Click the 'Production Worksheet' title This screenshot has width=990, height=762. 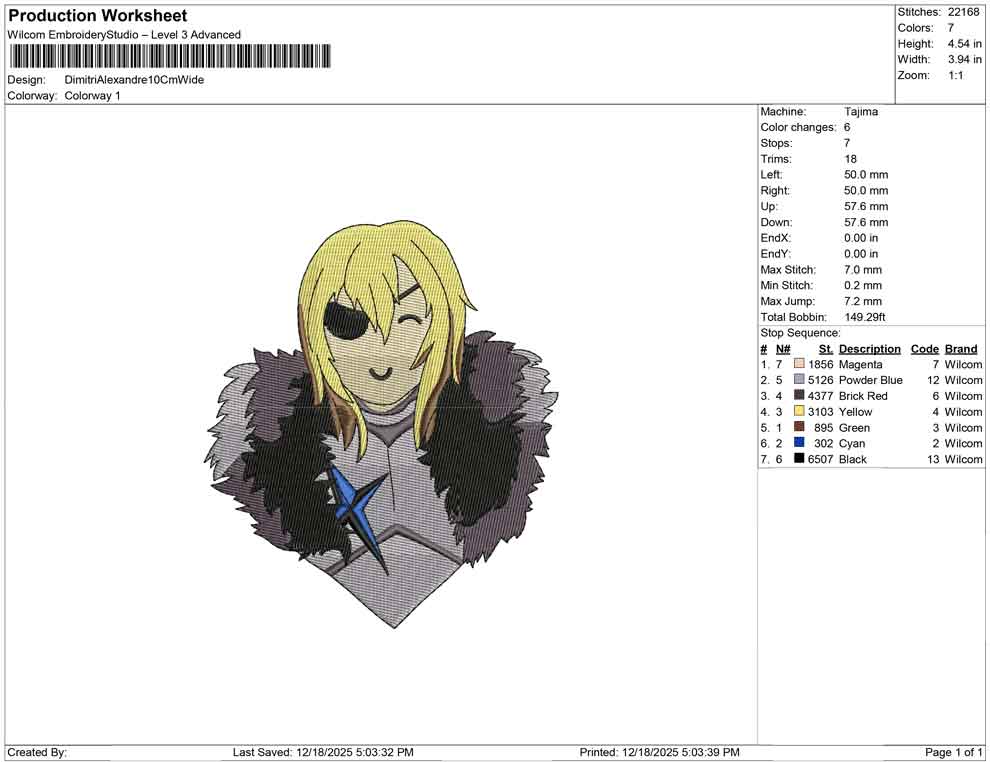tap(98, 16)
